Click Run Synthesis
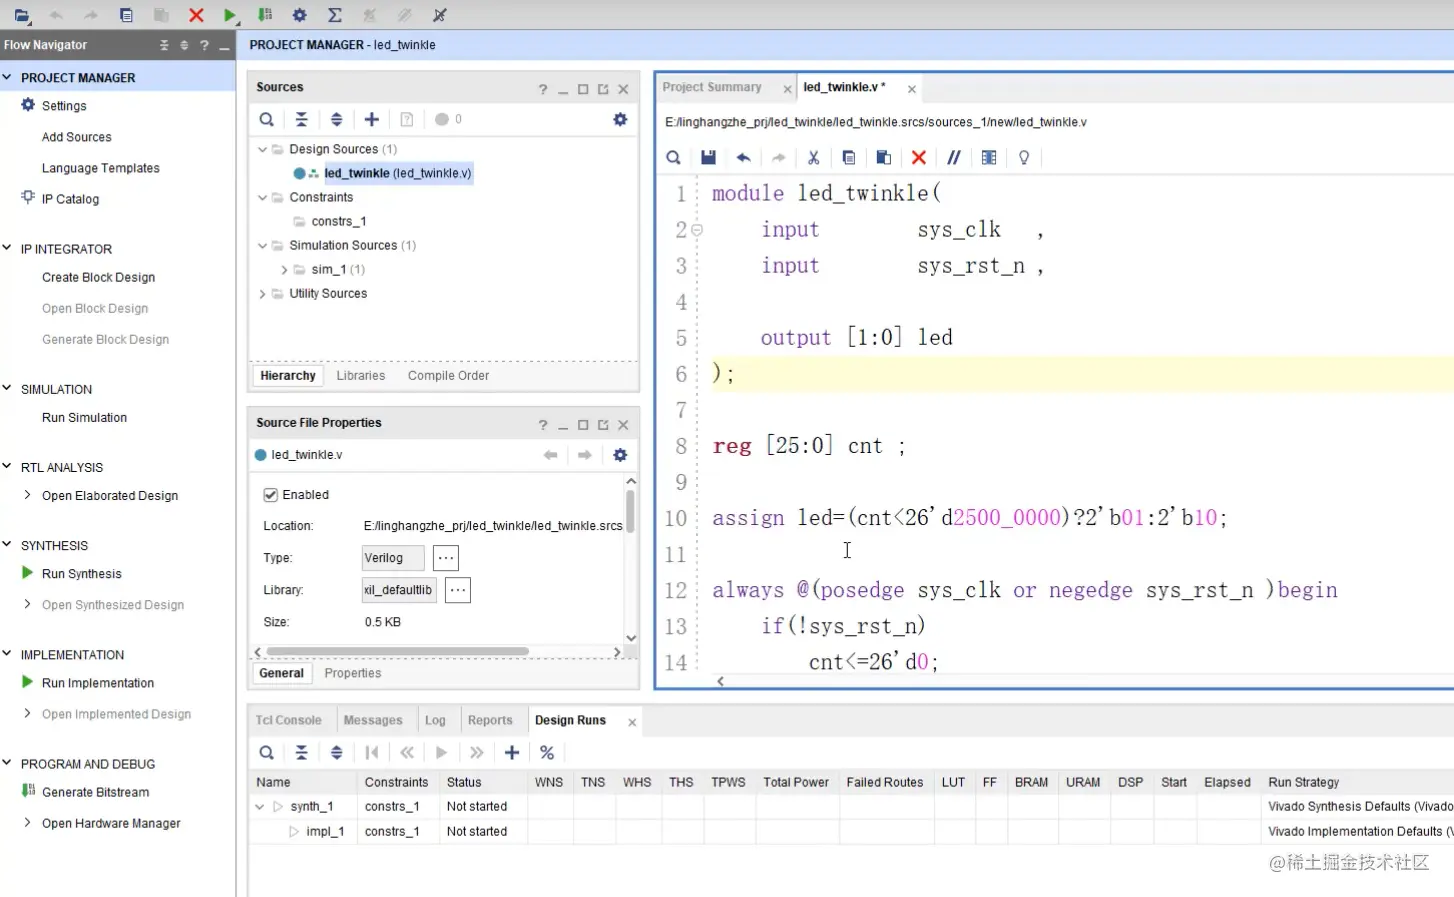The image size is (1454, 897). click(82, 574)
